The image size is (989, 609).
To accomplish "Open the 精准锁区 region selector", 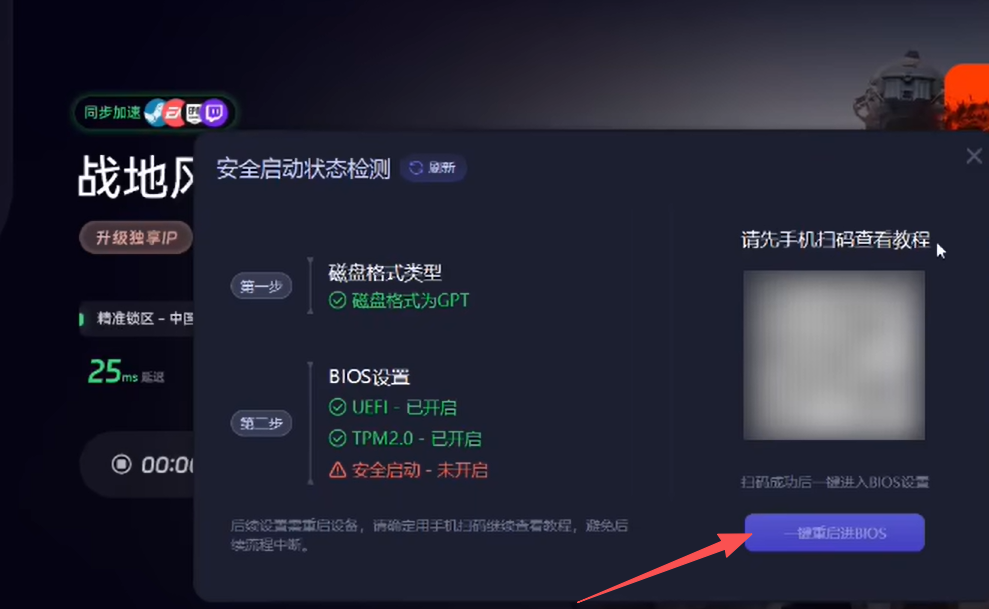I will click(x=136, y=318).
